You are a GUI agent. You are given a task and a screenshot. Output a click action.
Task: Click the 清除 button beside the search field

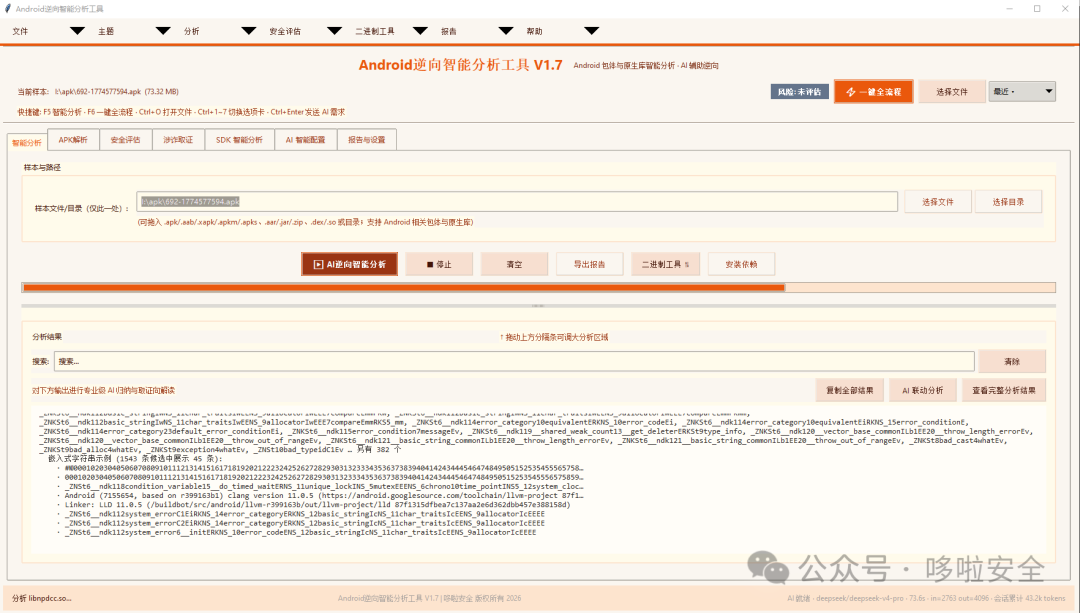click(x=1012, y=362)
